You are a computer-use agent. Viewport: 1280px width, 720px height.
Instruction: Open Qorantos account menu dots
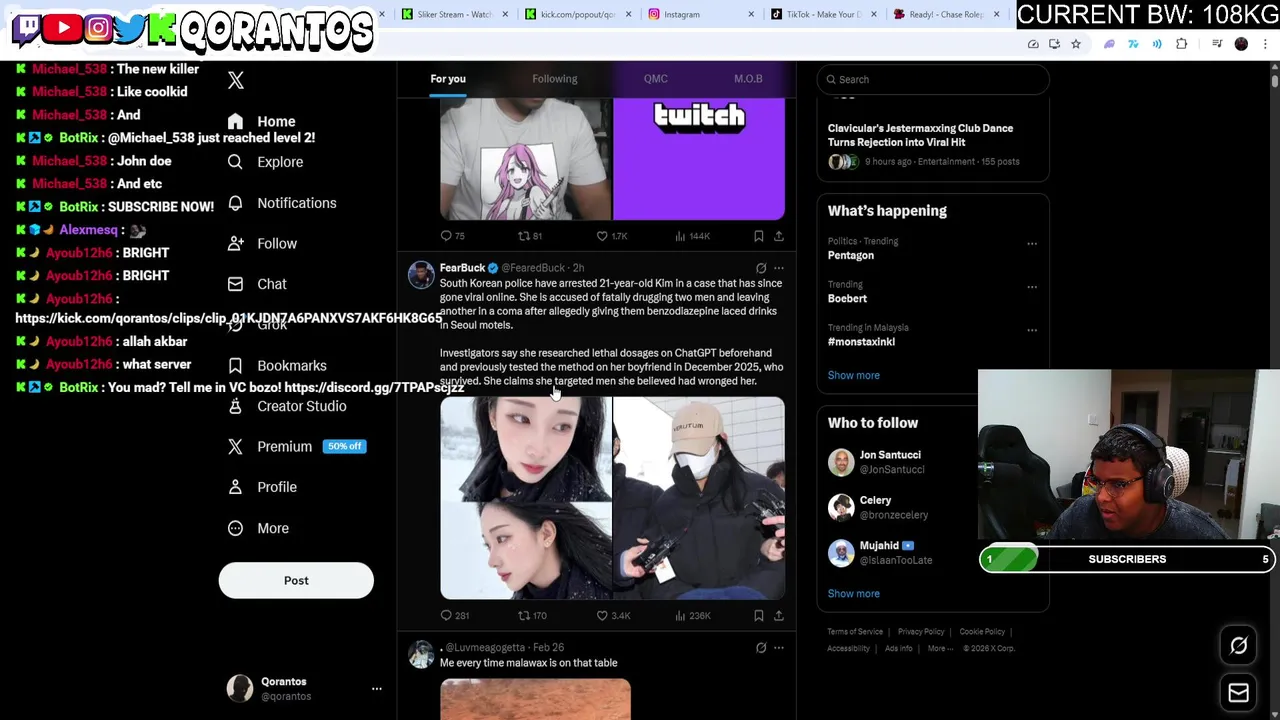pos(377,689)
